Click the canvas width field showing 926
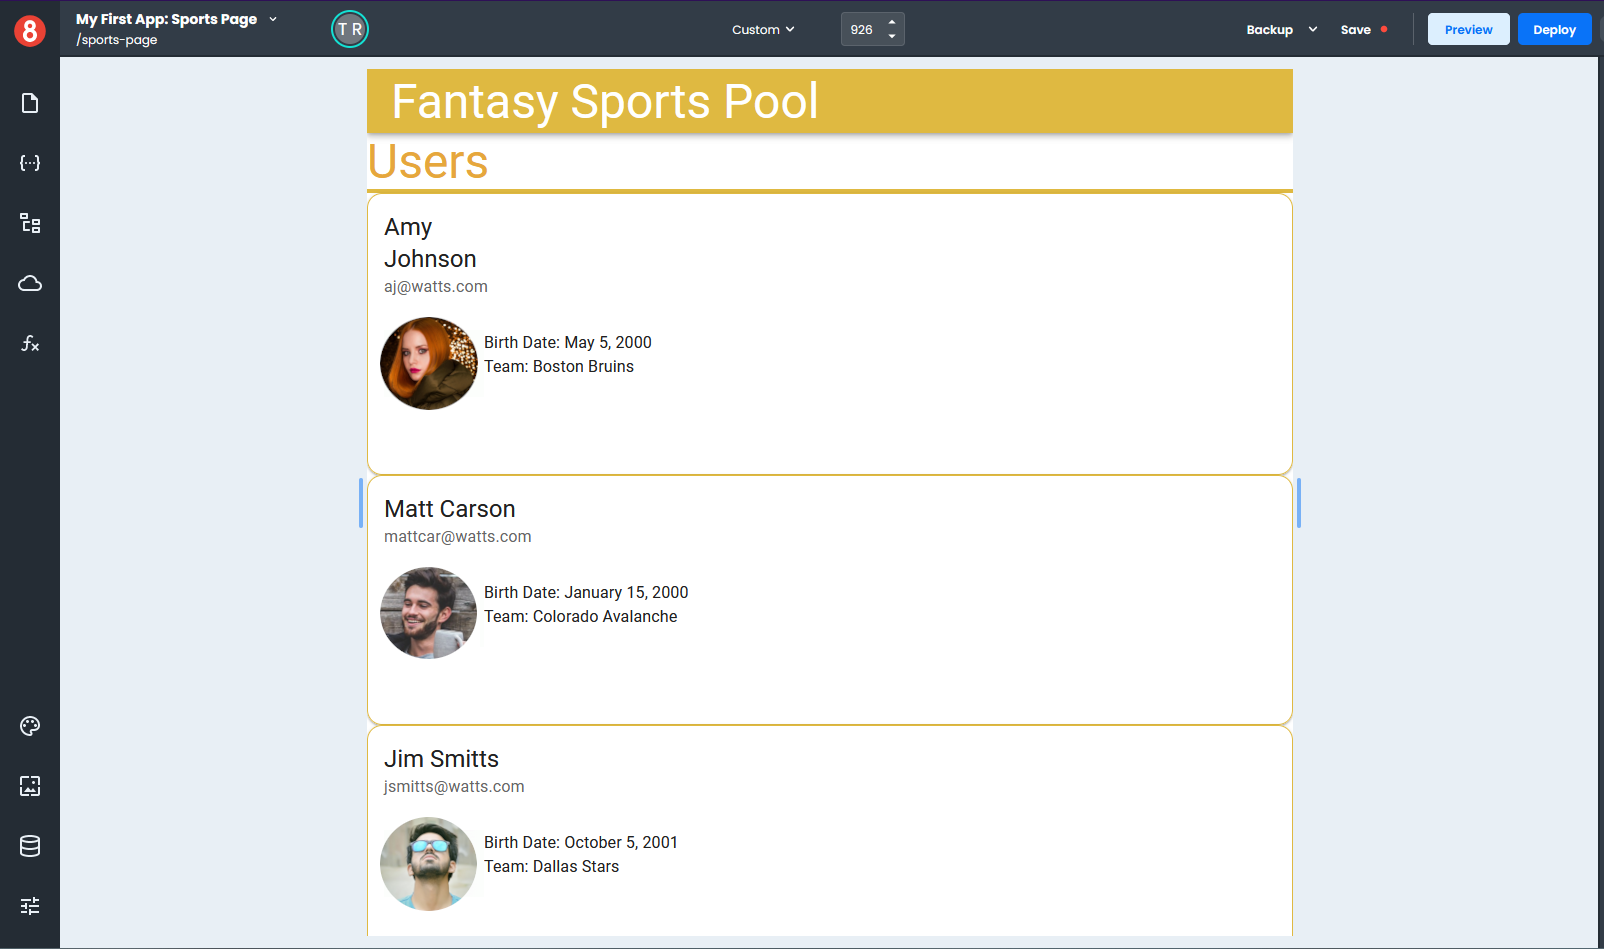 tap(862, 30)
